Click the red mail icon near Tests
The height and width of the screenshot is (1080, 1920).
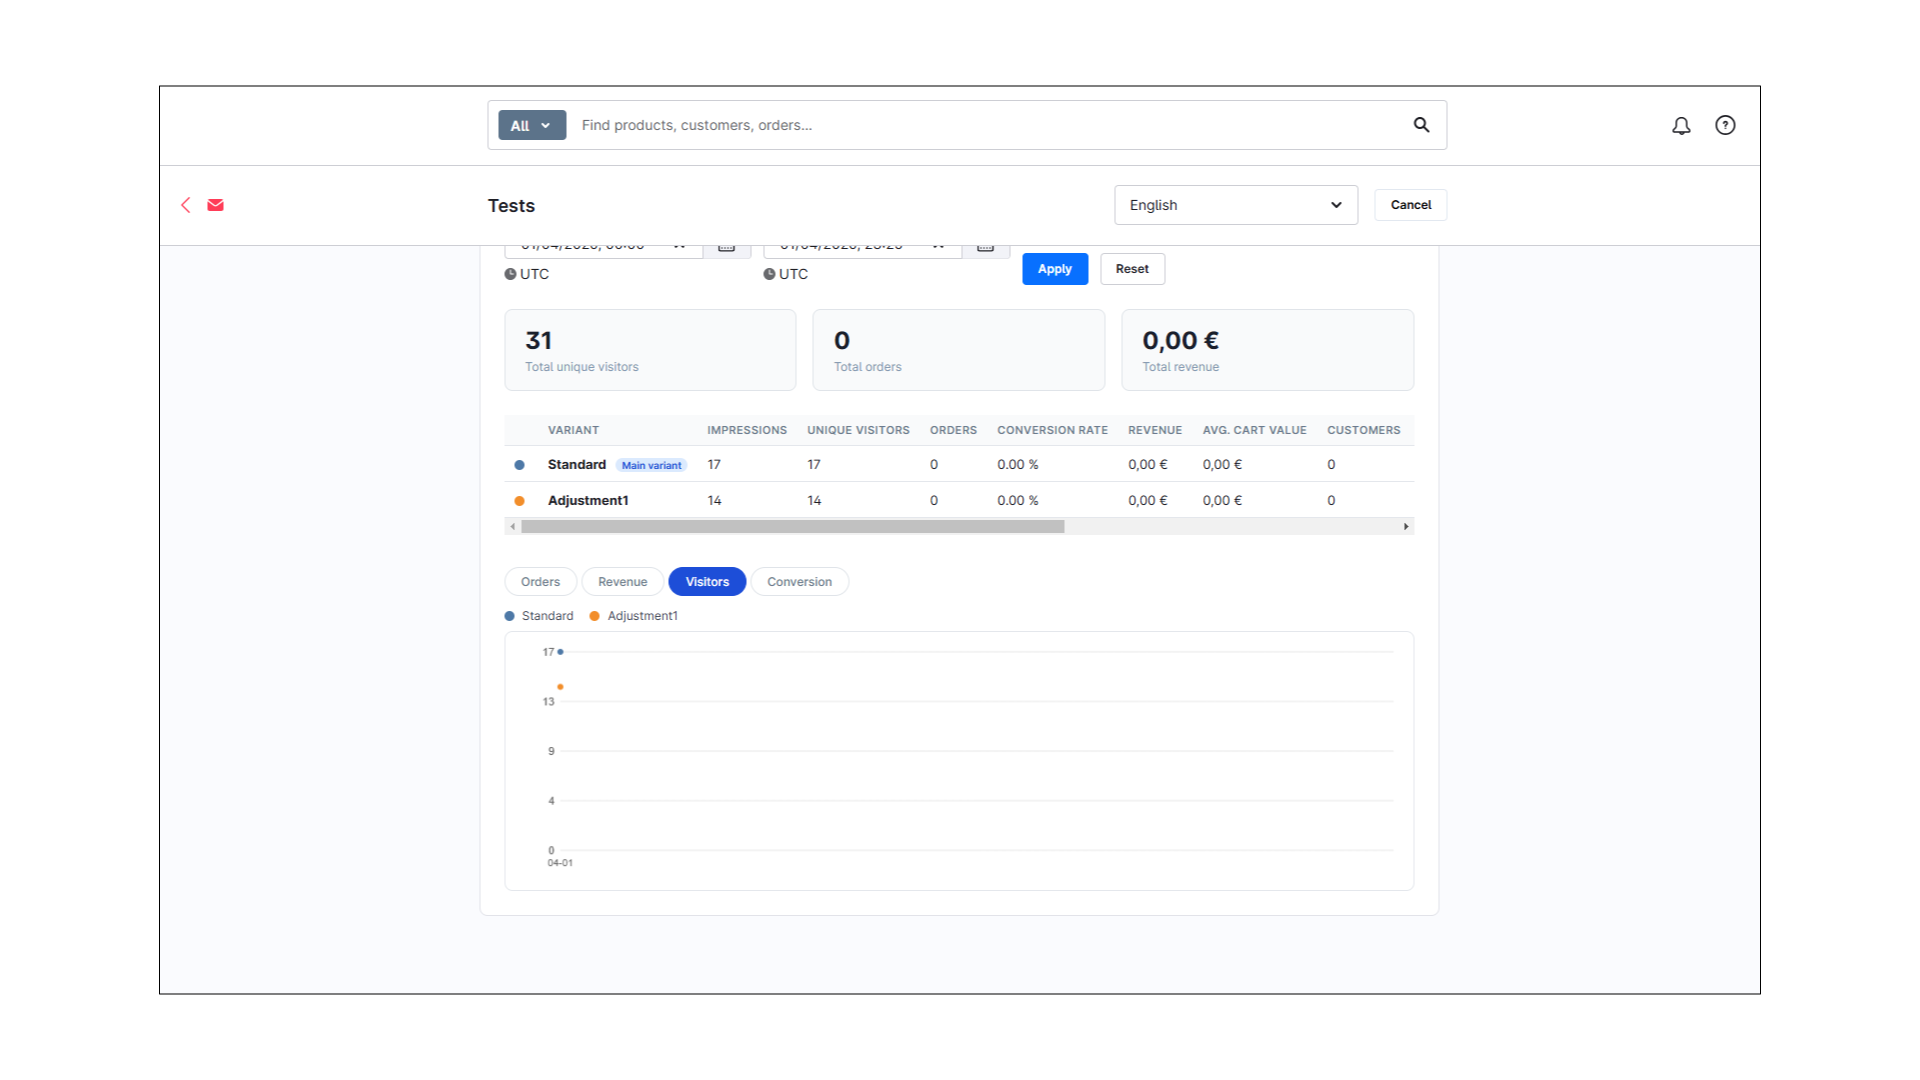215,205
